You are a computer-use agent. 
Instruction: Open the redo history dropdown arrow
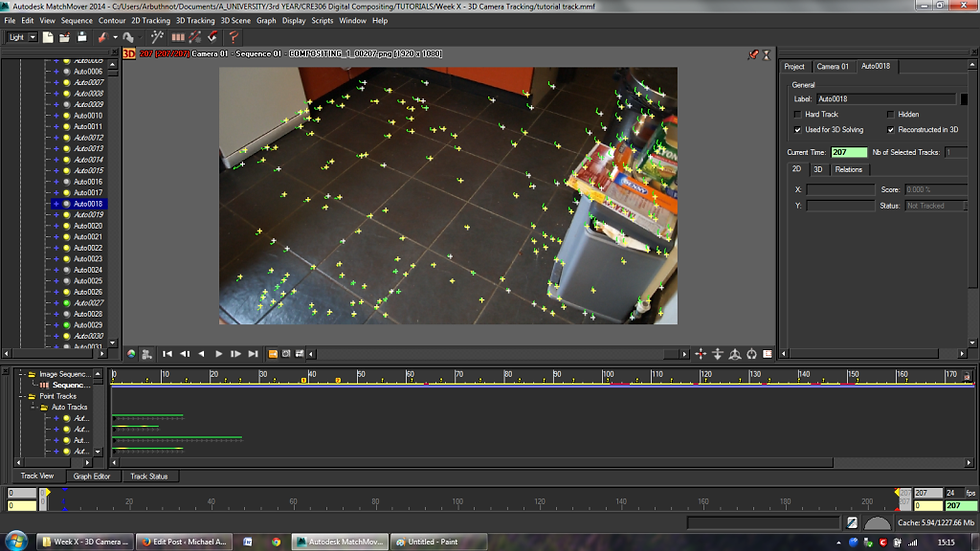coord(139,37)
